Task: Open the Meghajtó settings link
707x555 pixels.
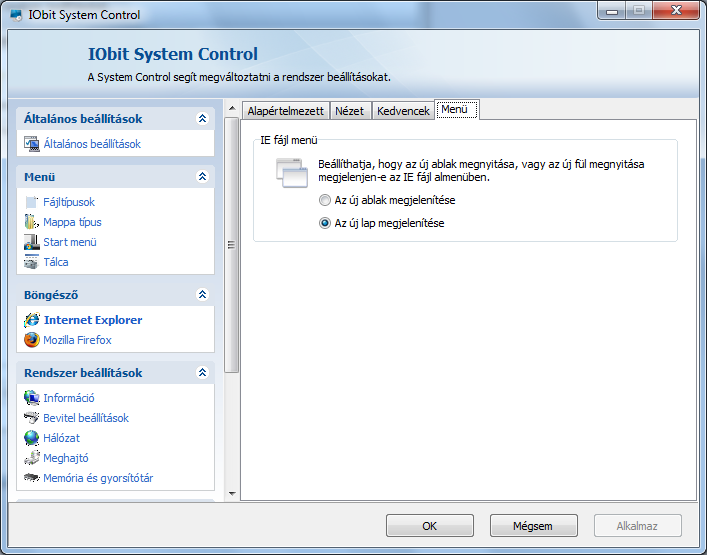Action: click(x=66, y=458)
